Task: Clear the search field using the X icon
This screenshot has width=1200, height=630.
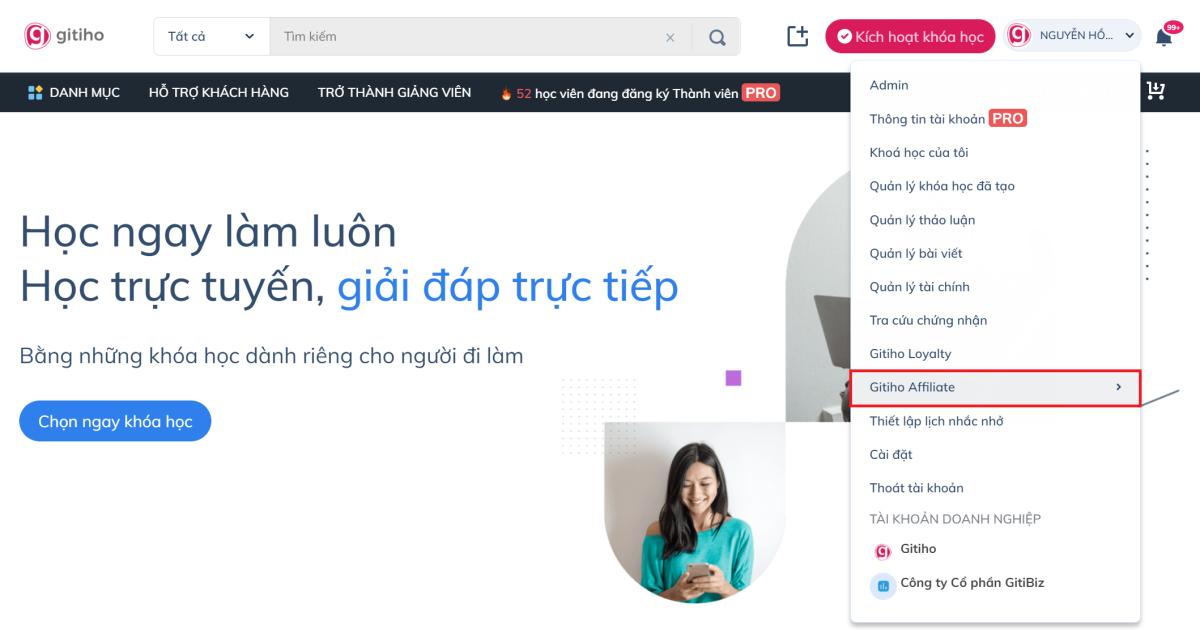Action: point(670,35)
